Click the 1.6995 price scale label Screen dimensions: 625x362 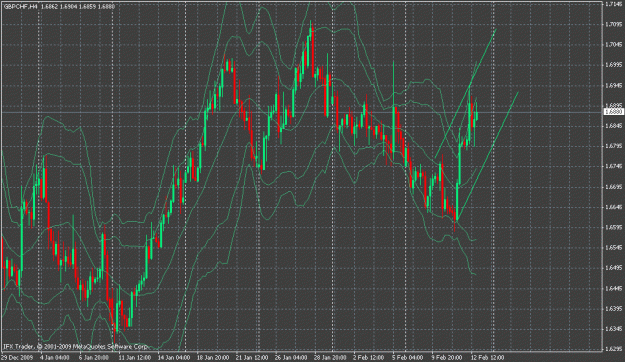coord(613,65)
